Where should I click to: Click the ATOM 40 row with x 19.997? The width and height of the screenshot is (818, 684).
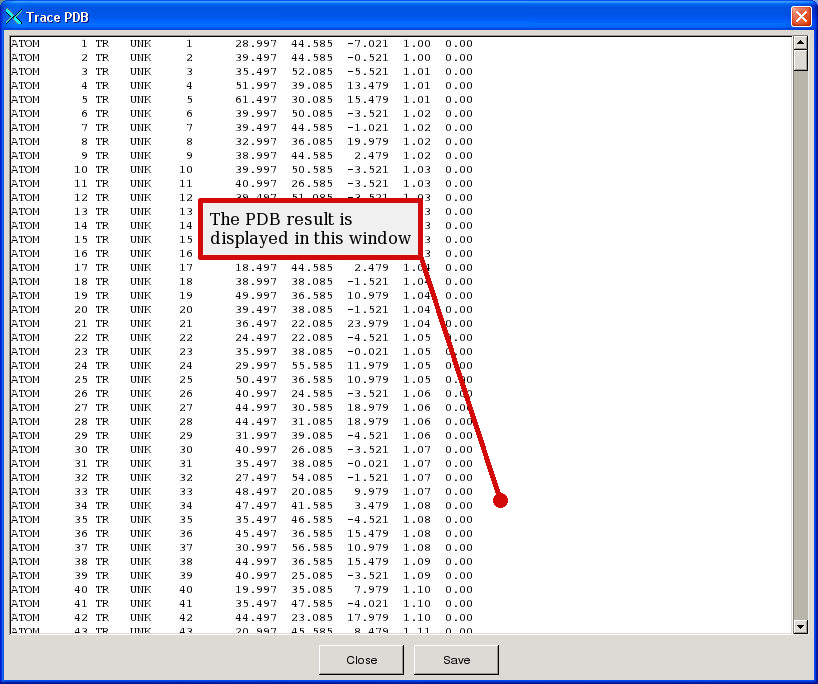(x=240, y=590)
